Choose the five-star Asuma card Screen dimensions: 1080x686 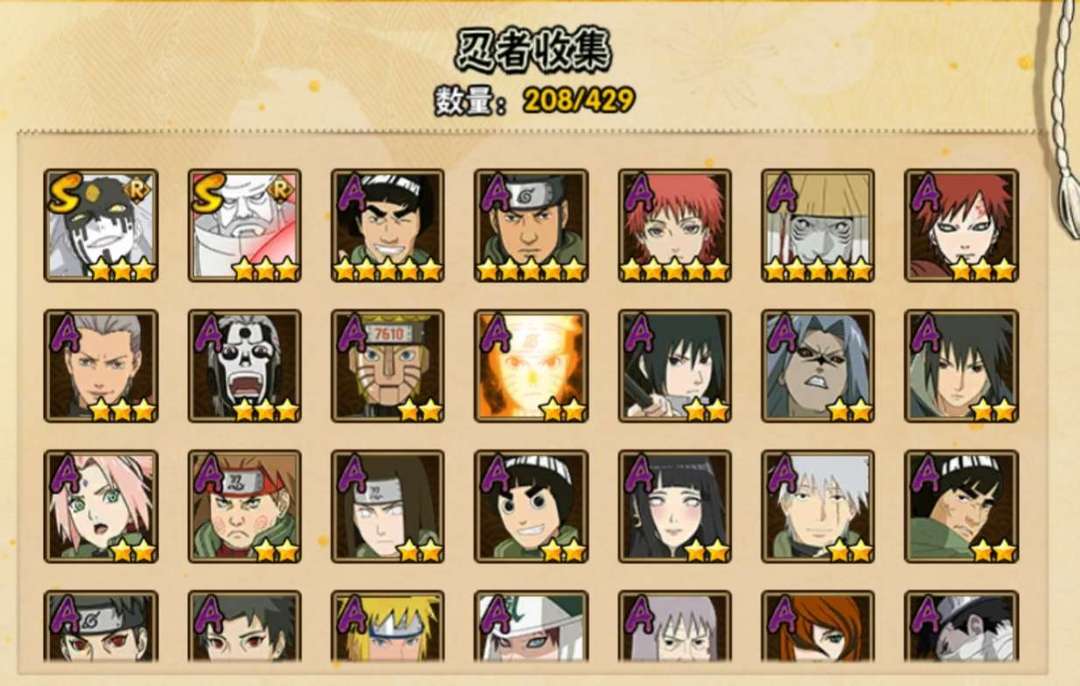(531, 225)
